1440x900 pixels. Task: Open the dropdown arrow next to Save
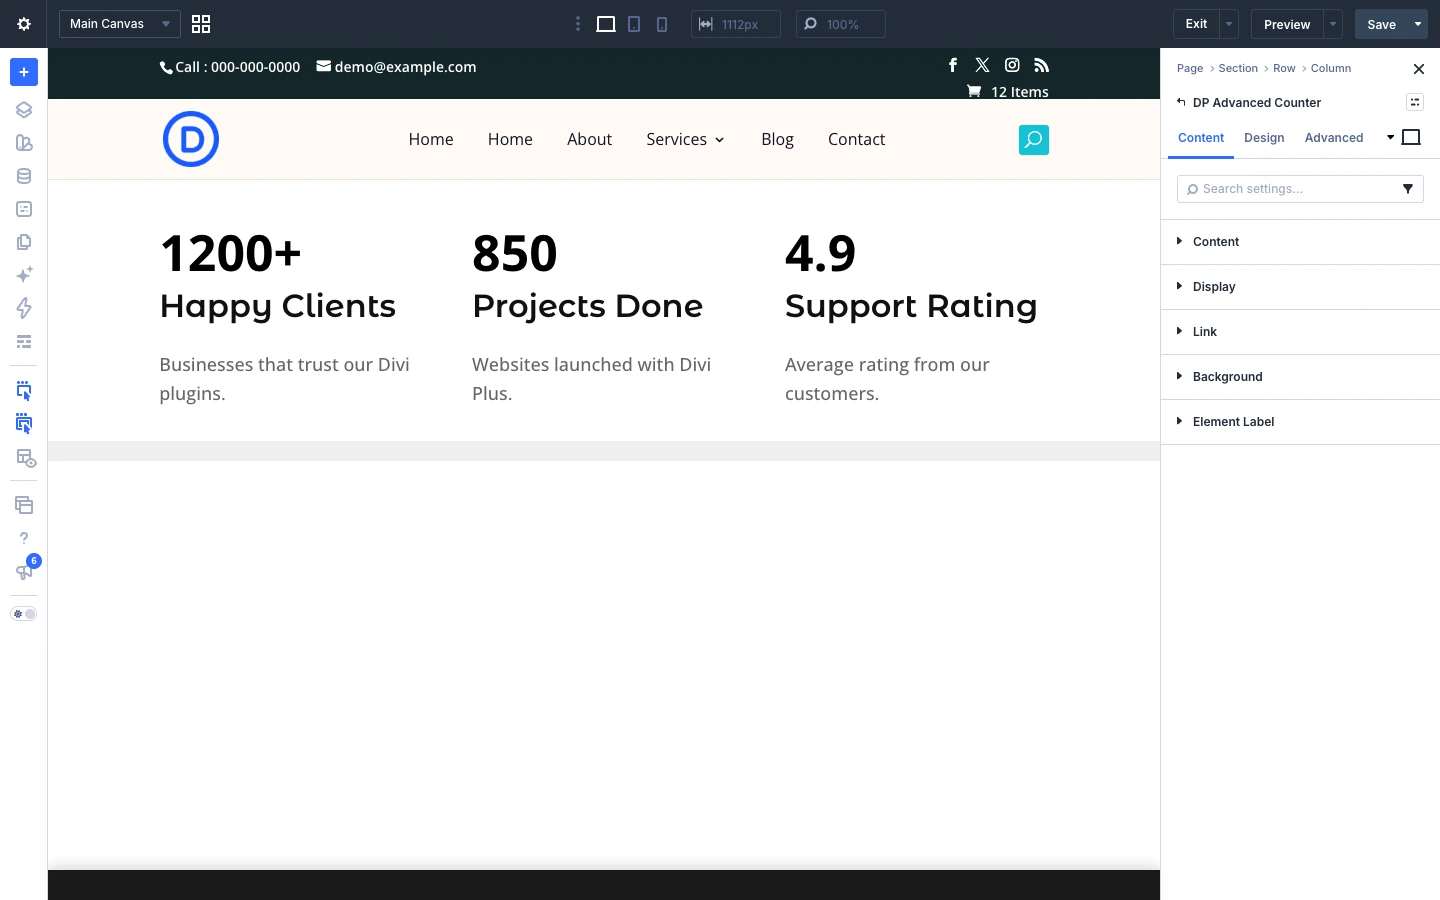1418,24
